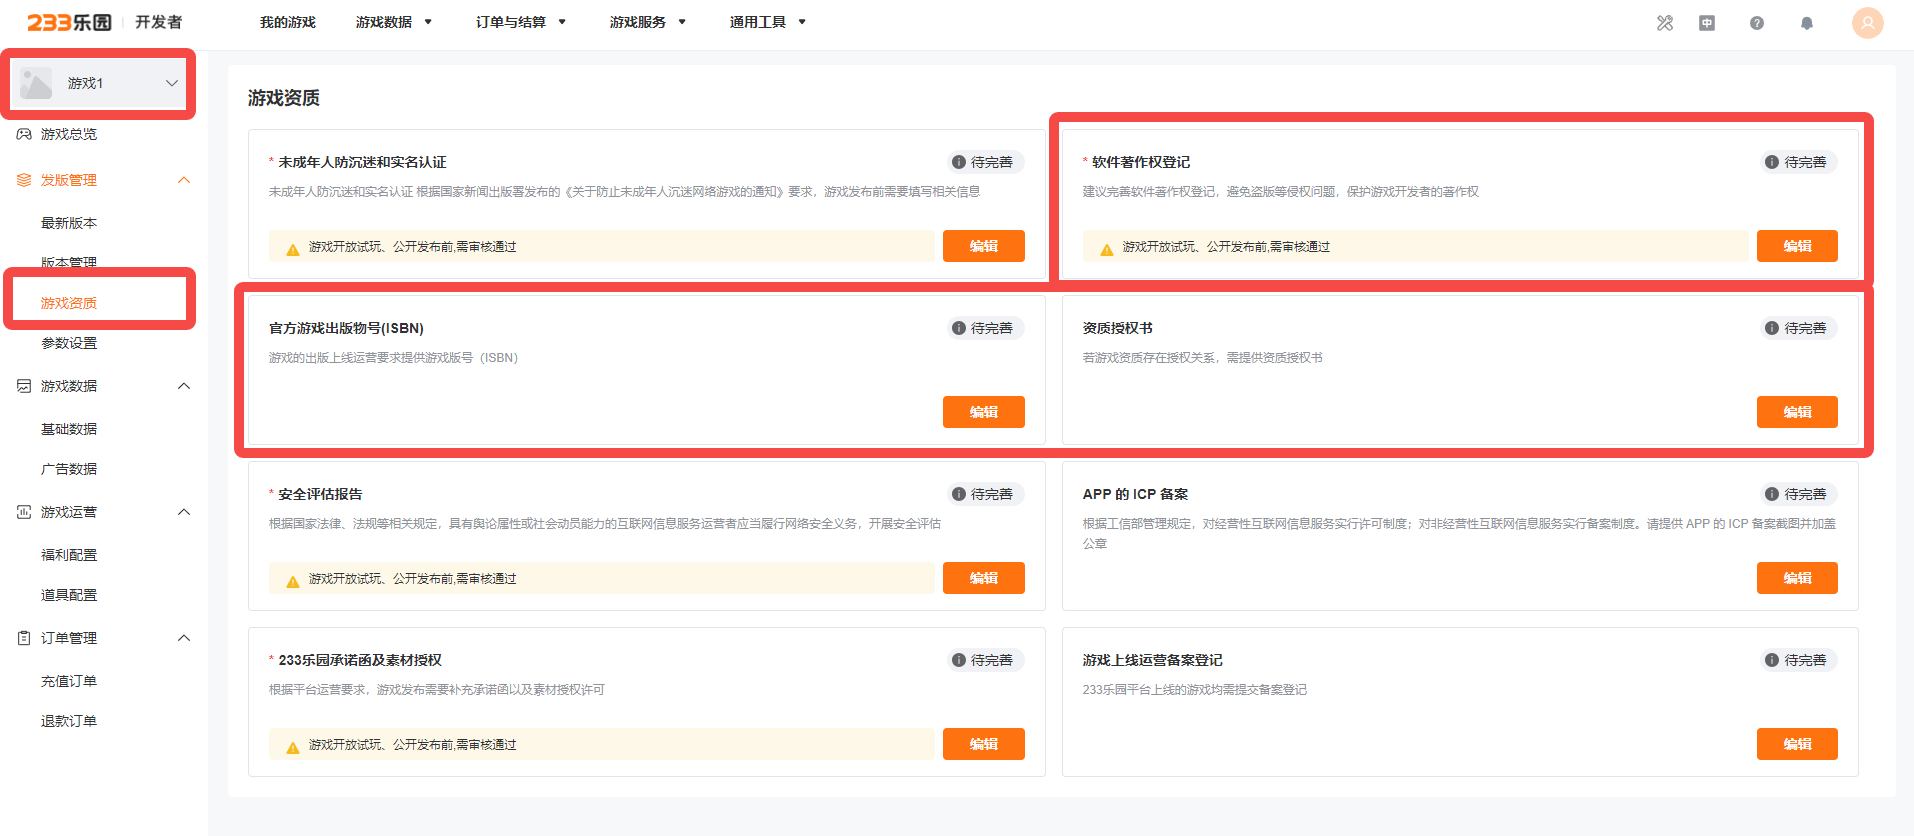Open the notifications bell
Screen dimensions: 1914x836
[x=1807, y=23]
